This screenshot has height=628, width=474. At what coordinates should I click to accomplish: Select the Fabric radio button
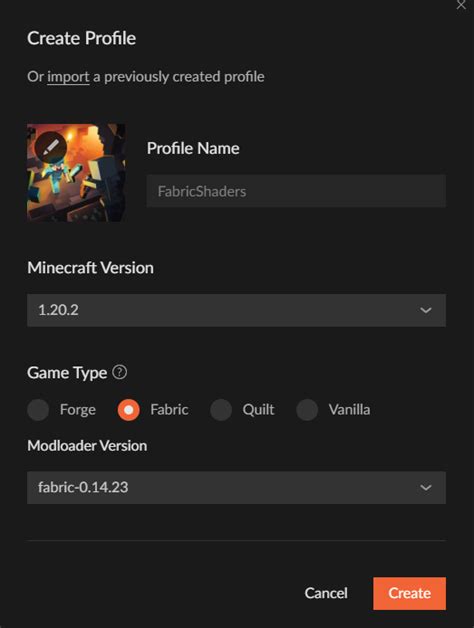click(x=129, y=410)
